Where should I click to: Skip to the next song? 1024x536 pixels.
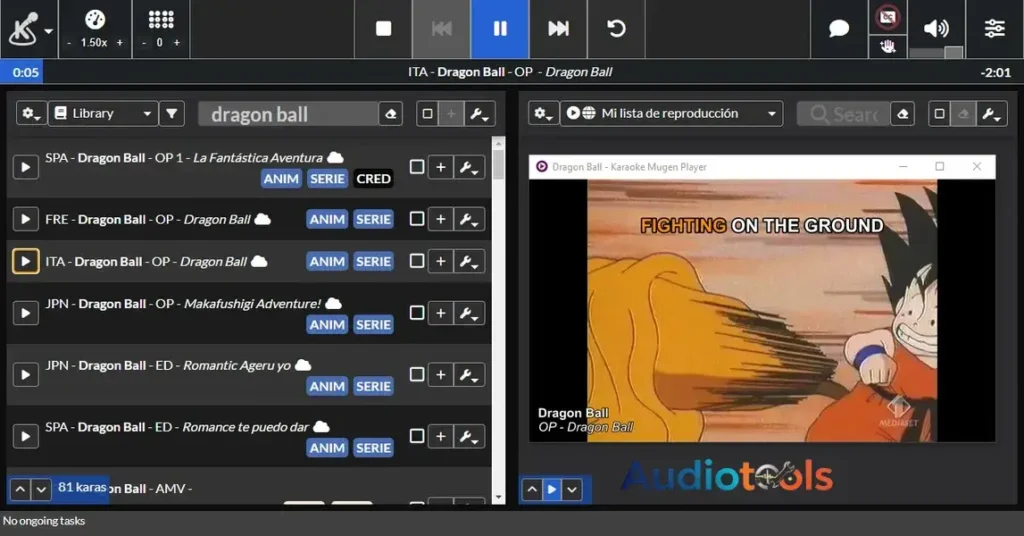pos(558,29)
